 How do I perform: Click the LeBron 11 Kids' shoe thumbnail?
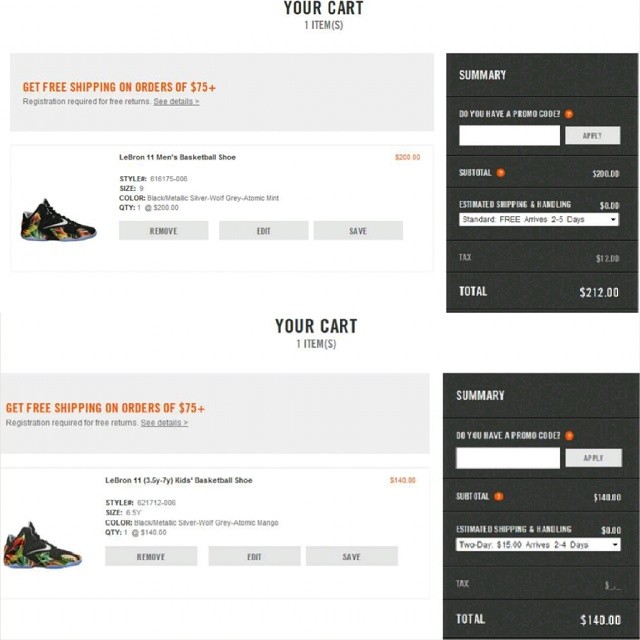pos(42,545)
